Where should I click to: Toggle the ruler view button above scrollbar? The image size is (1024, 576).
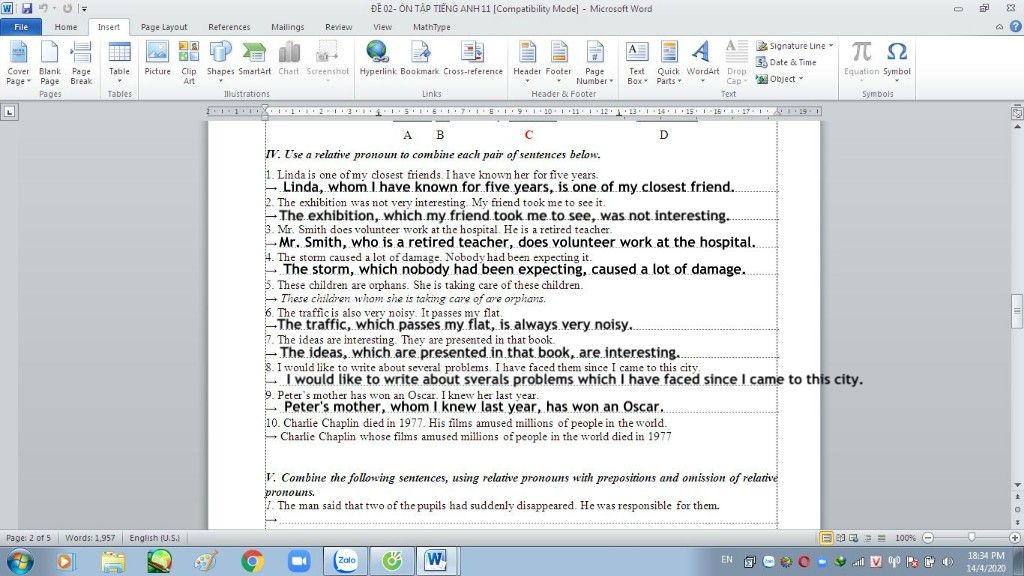point(1017,112)
